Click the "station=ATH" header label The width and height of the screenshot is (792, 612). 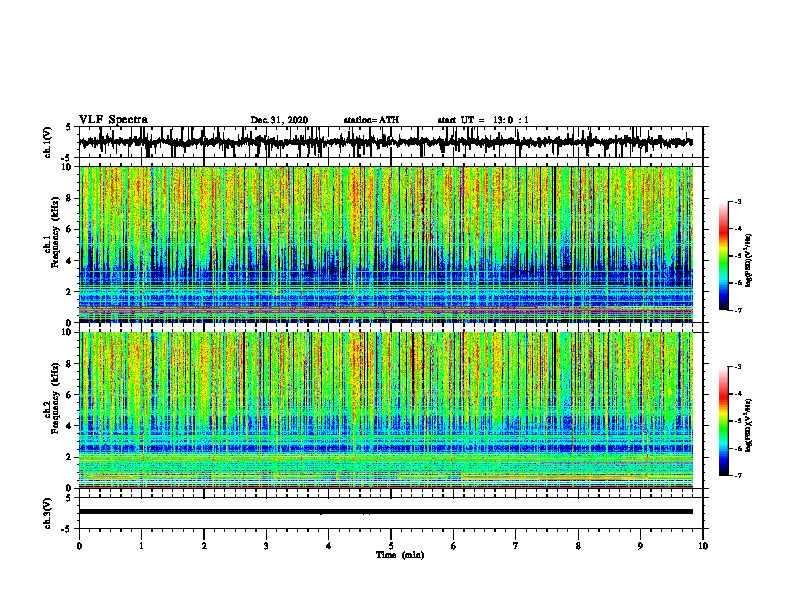[371, 120]
